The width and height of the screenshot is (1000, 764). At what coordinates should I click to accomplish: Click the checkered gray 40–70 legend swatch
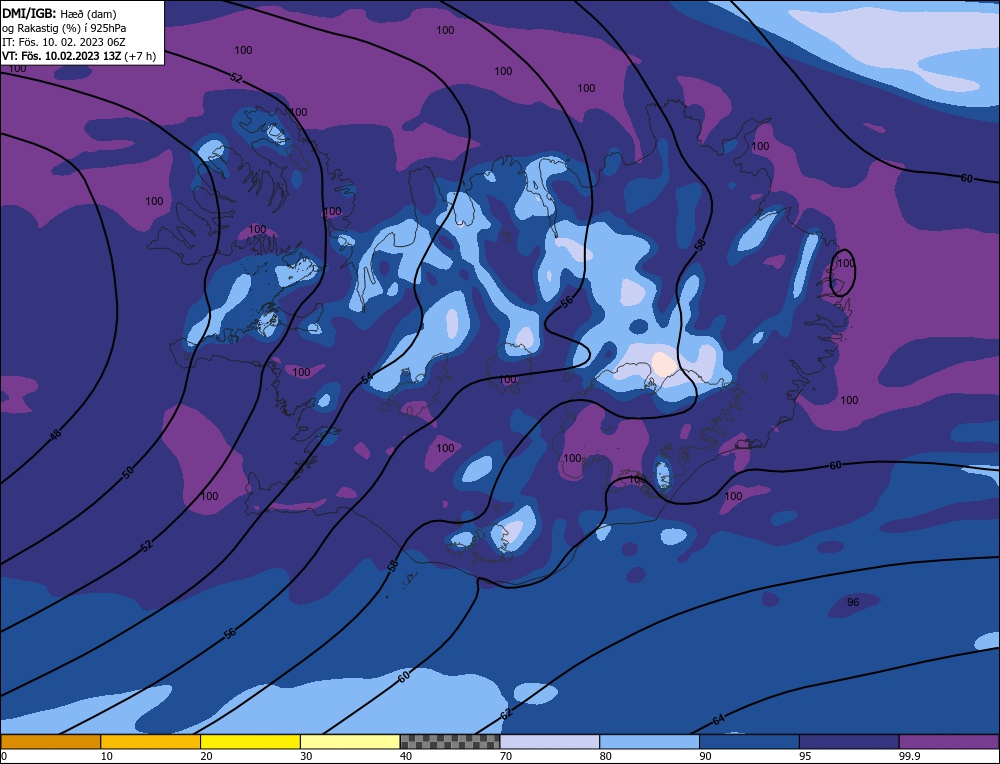click(450, 742)
